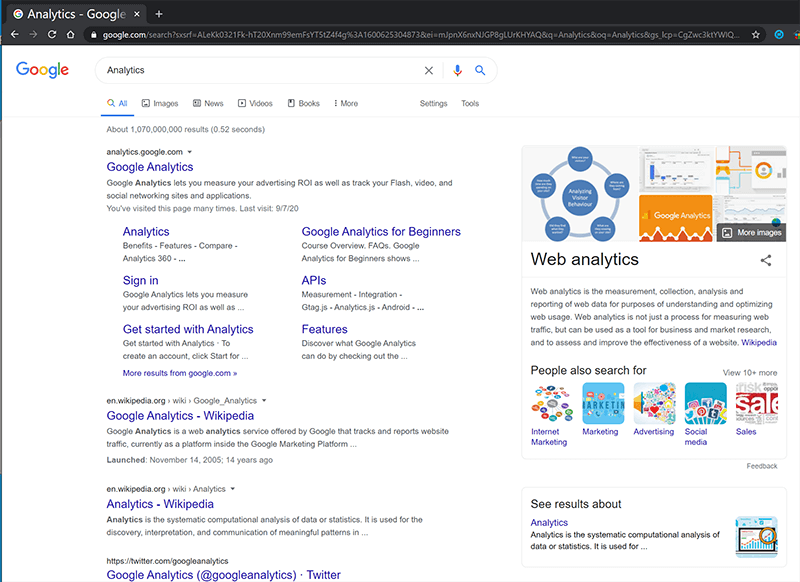
Task: Open Advertising related search thumbnail
Action: 654,403
